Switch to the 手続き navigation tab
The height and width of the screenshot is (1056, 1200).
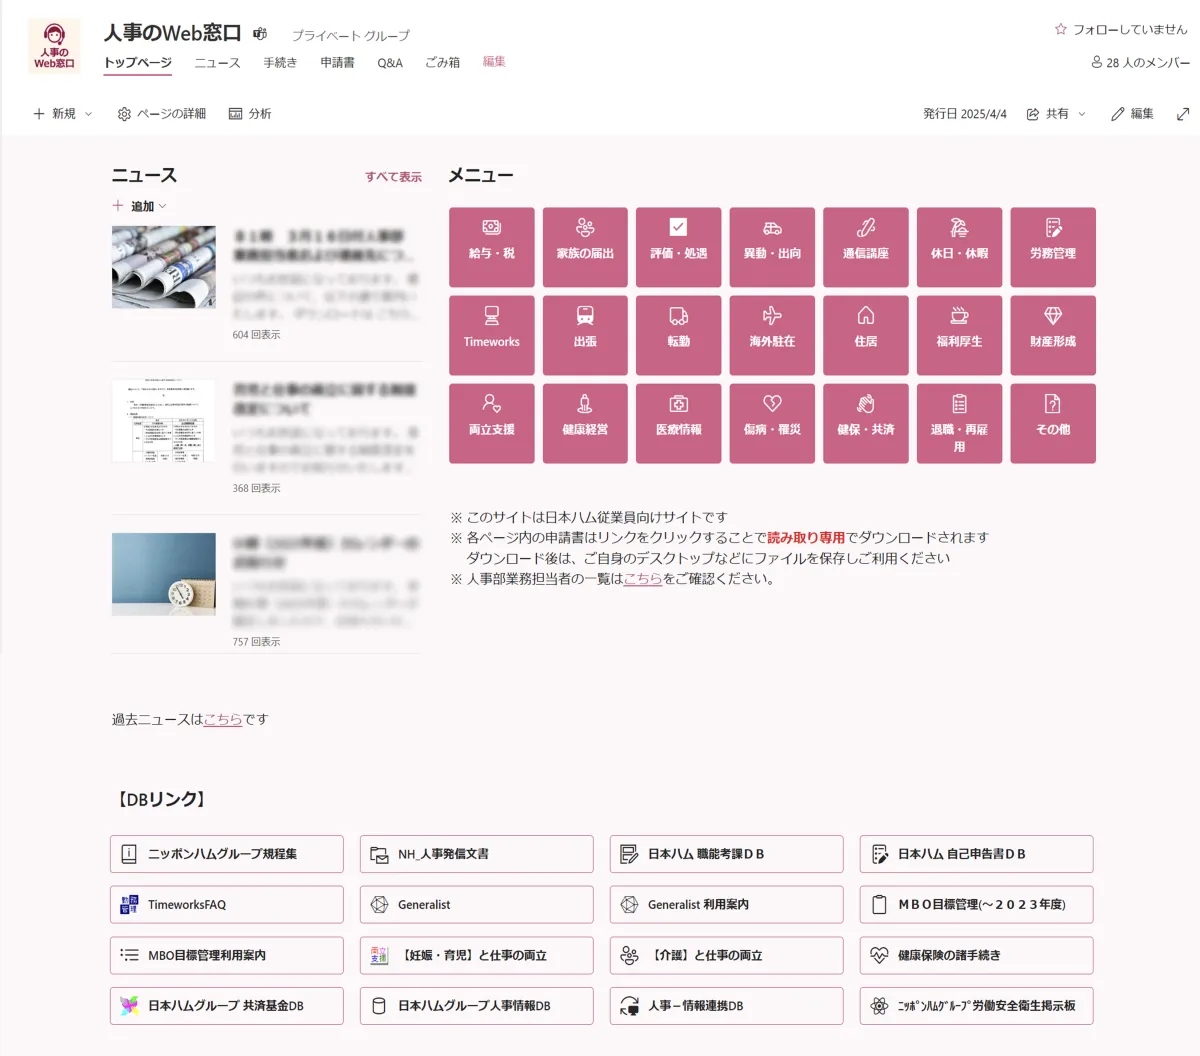point(280,63)
